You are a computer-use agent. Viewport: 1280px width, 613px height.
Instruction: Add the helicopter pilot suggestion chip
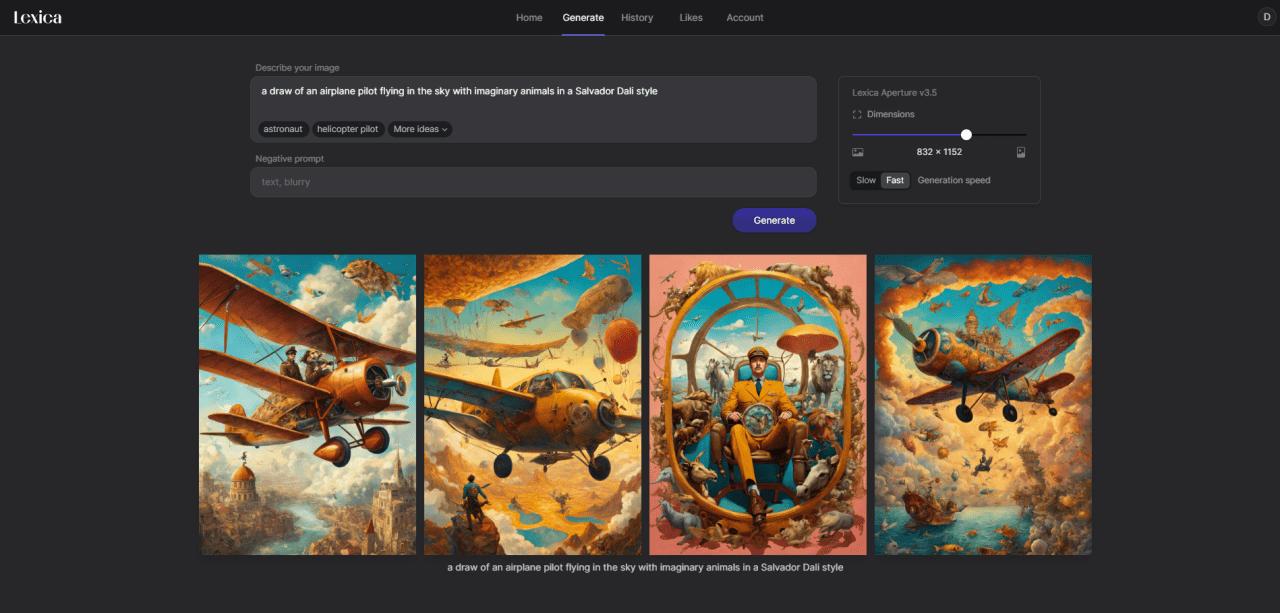[x=348, y=129]
